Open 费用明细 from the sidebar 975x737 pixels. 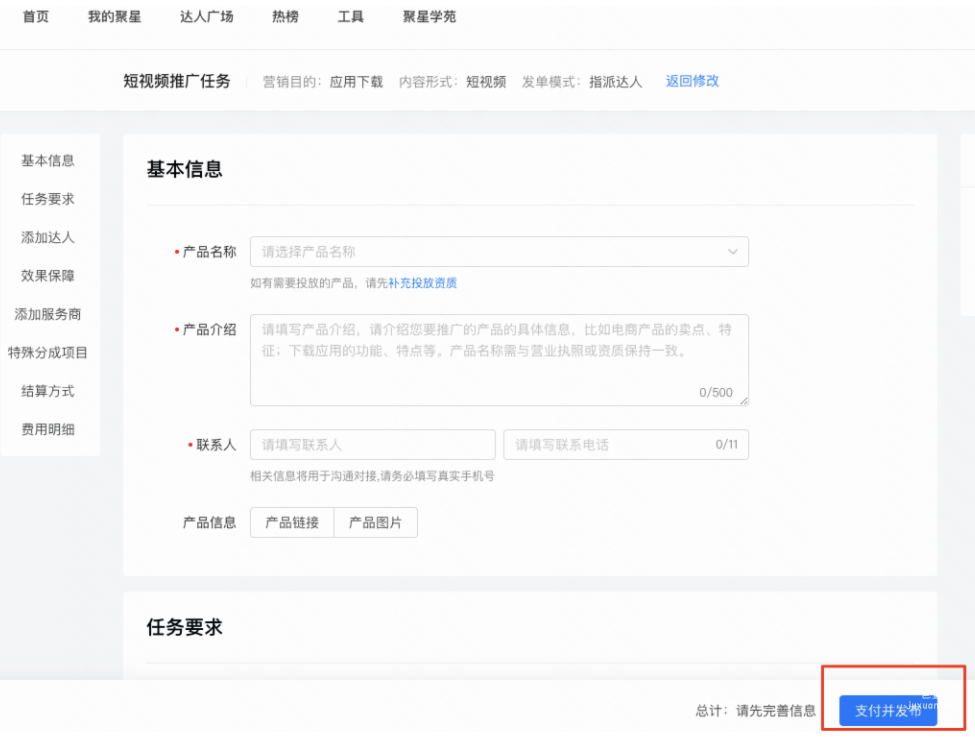coord(46,429)
